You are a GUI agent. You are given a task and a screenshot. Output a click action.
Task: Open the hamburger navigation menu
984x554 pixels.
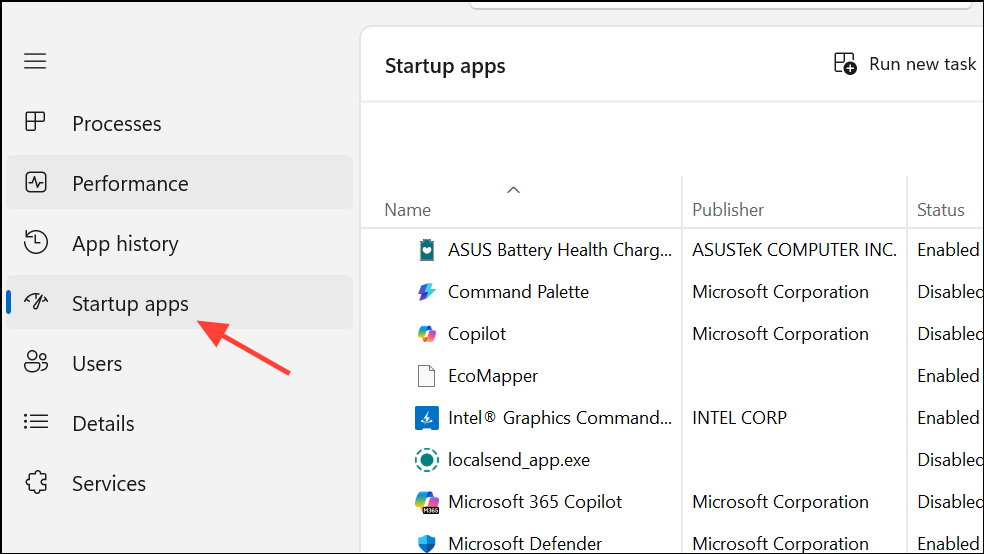click(35, 61)
